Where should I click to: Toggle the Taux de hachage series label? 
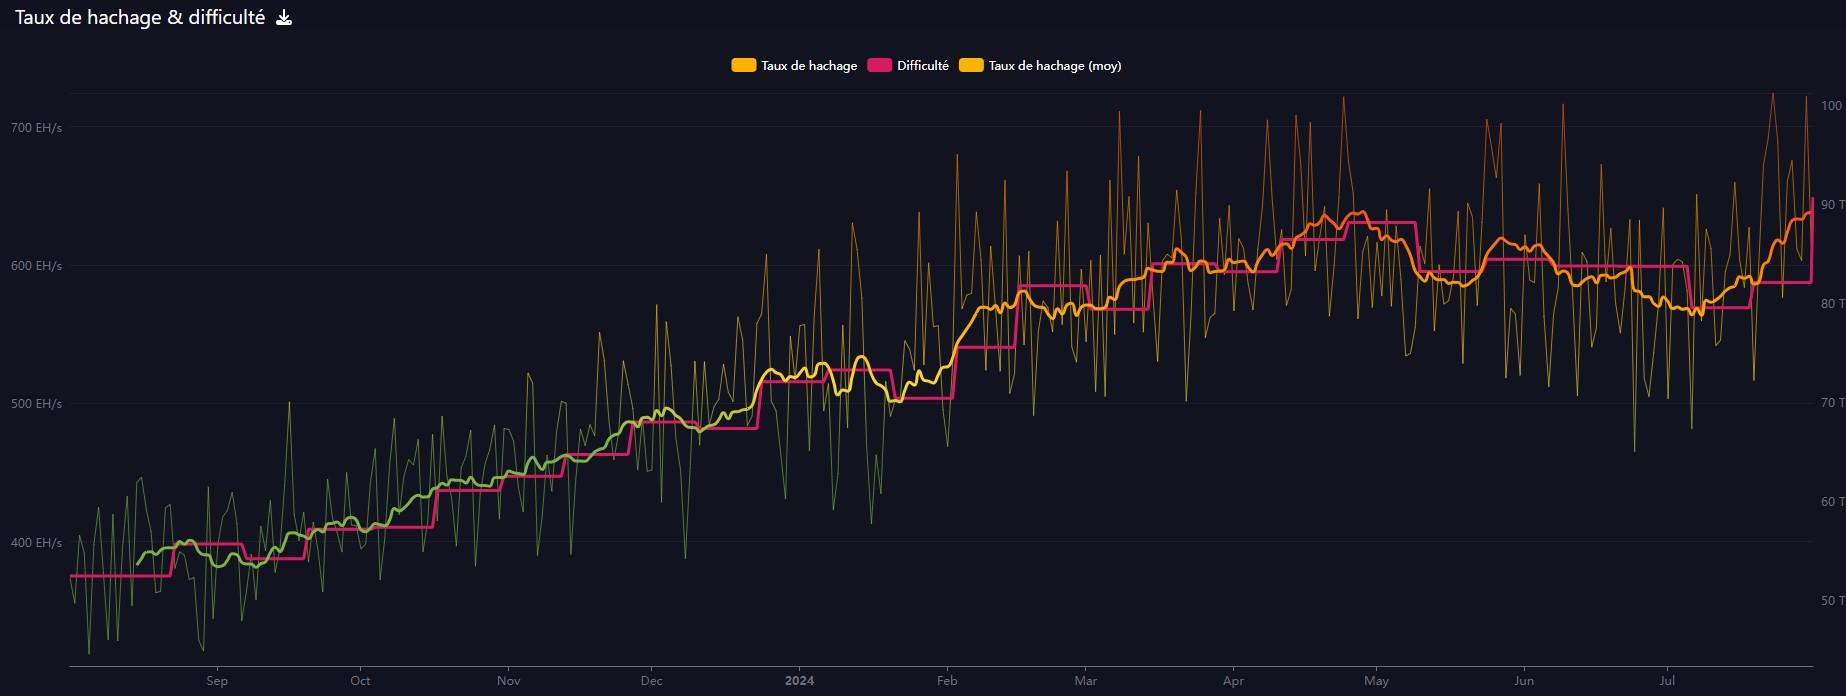coord(809,66)
